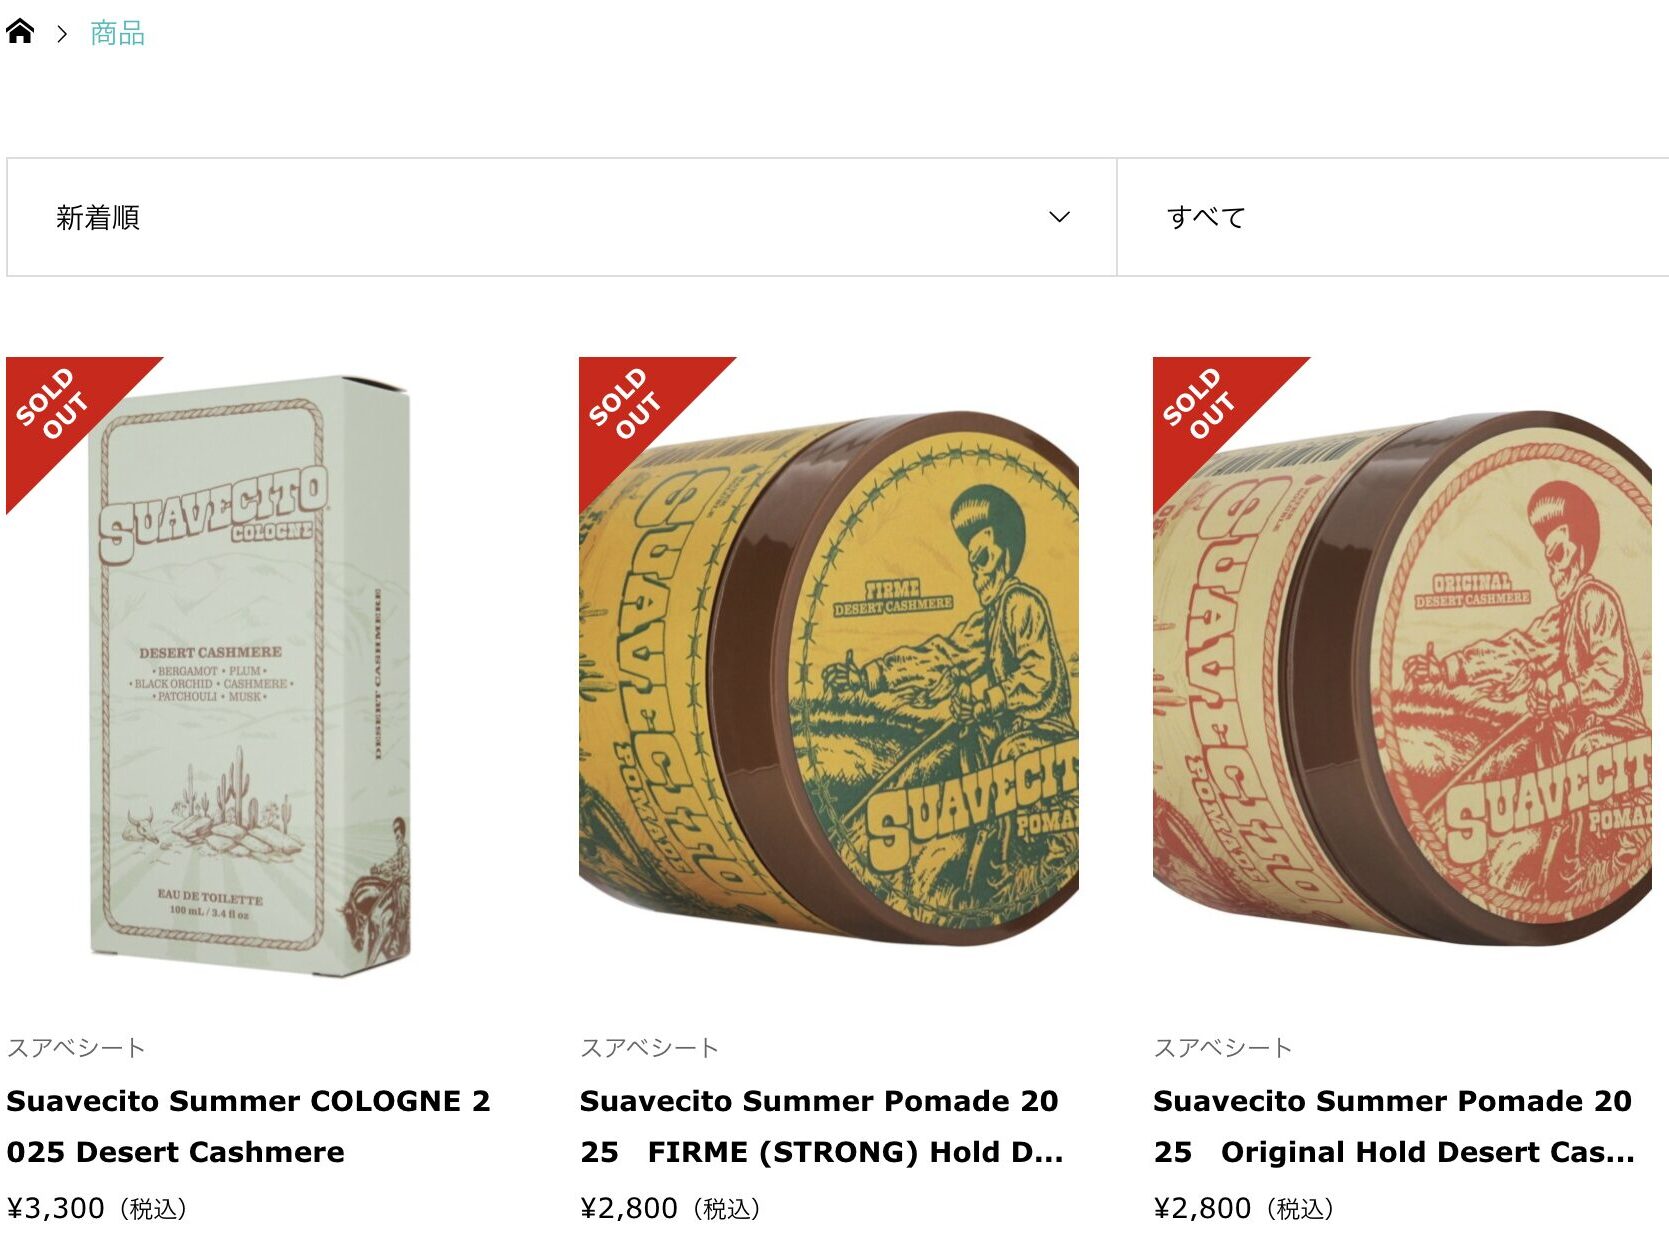The width and height of the screenshot is (1669, 1253).
Task: Open the 商品 breadcrumb link
Action: pos(117,34)
